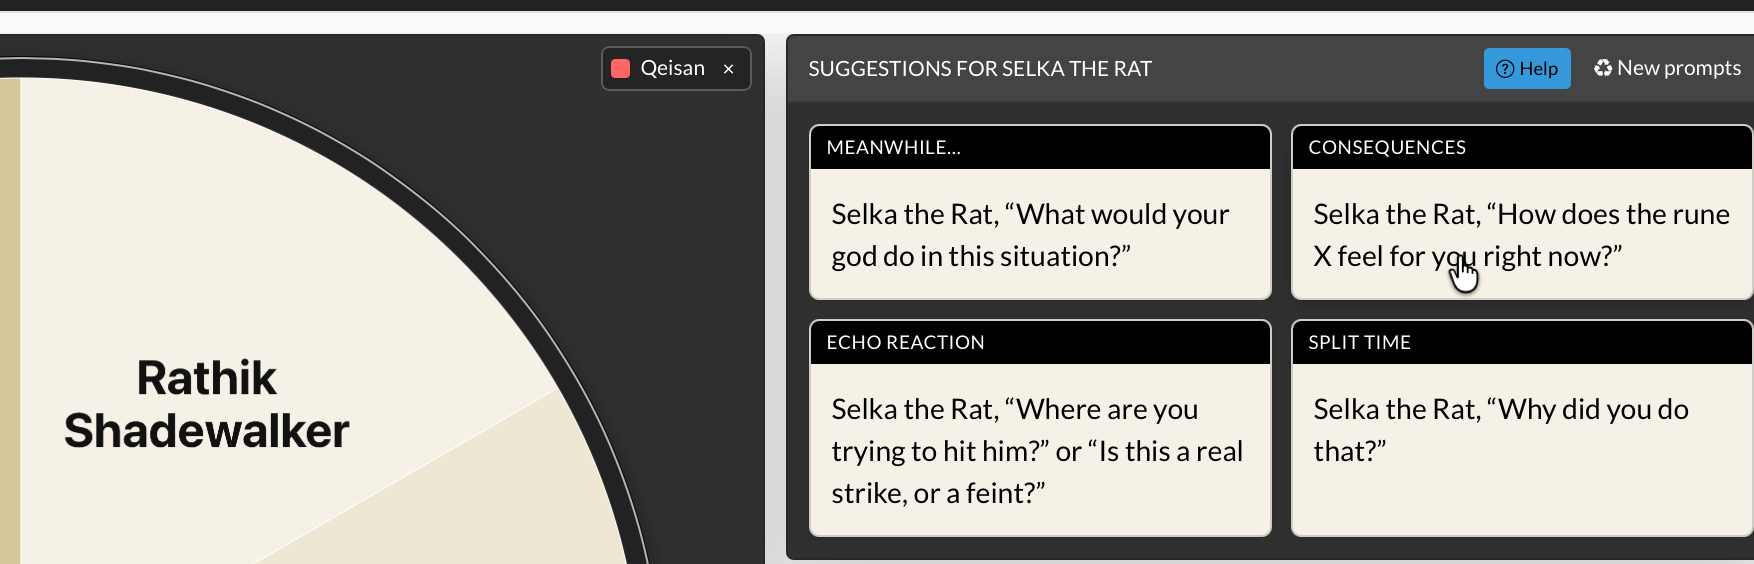Click the question mark icon in Help
This screenshot has height=564, width=1754.
click(1504, 69)
